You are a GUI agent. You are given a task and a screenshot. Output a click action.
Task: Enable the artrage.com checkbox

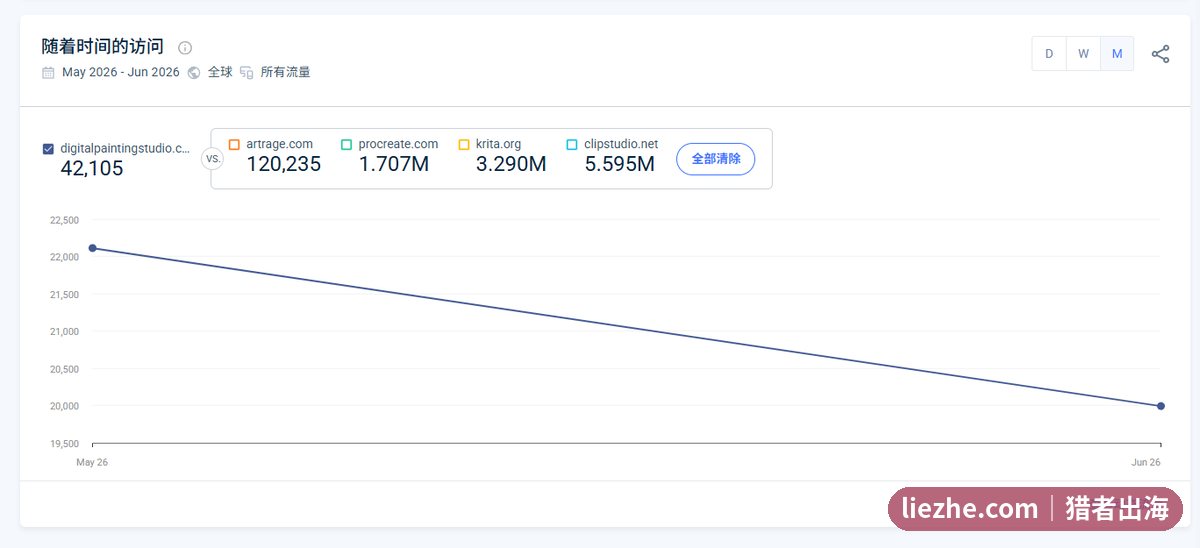[x=234, y=144]
